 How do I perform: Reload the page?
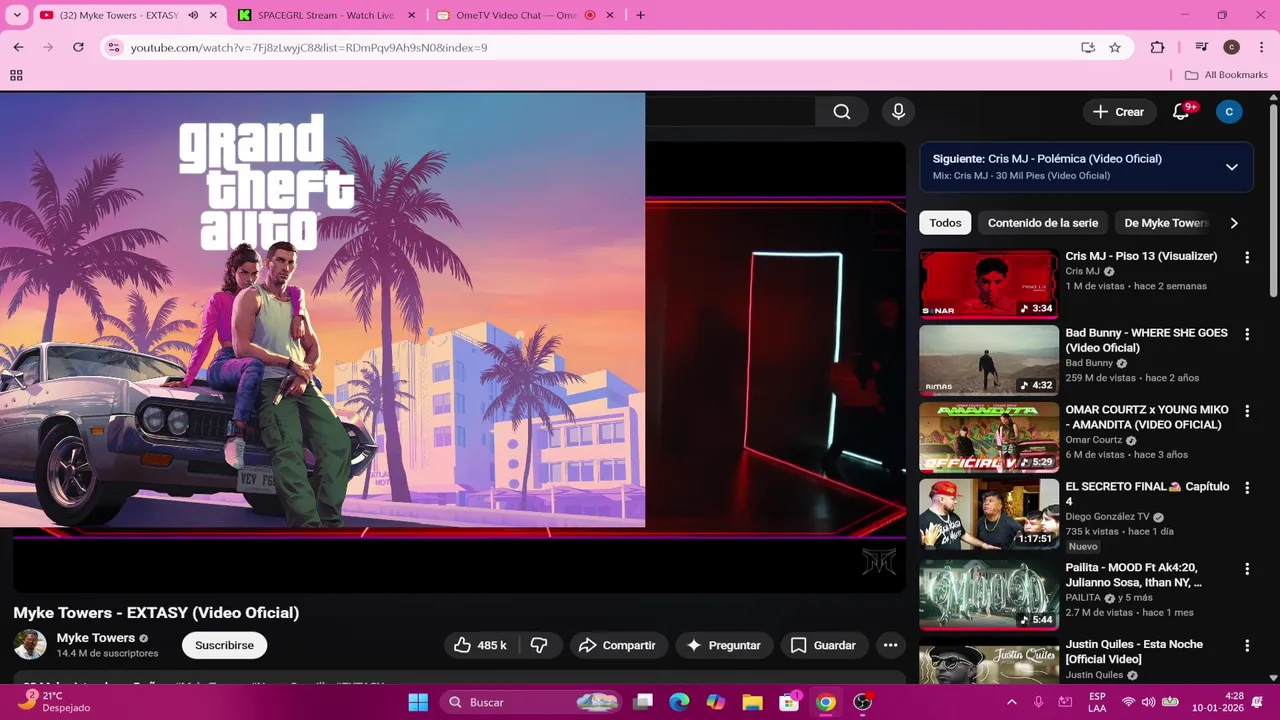click(x=78, y=47)
